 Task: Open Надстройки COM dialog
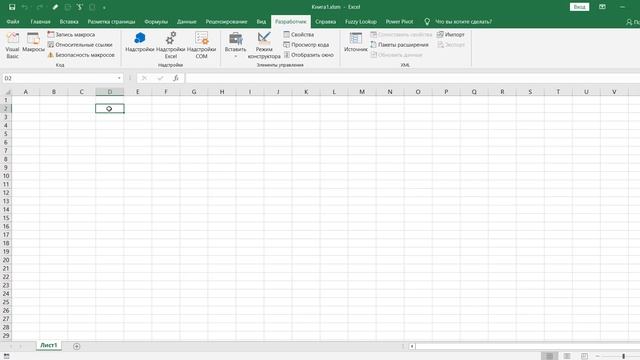(x=202, y=45)
